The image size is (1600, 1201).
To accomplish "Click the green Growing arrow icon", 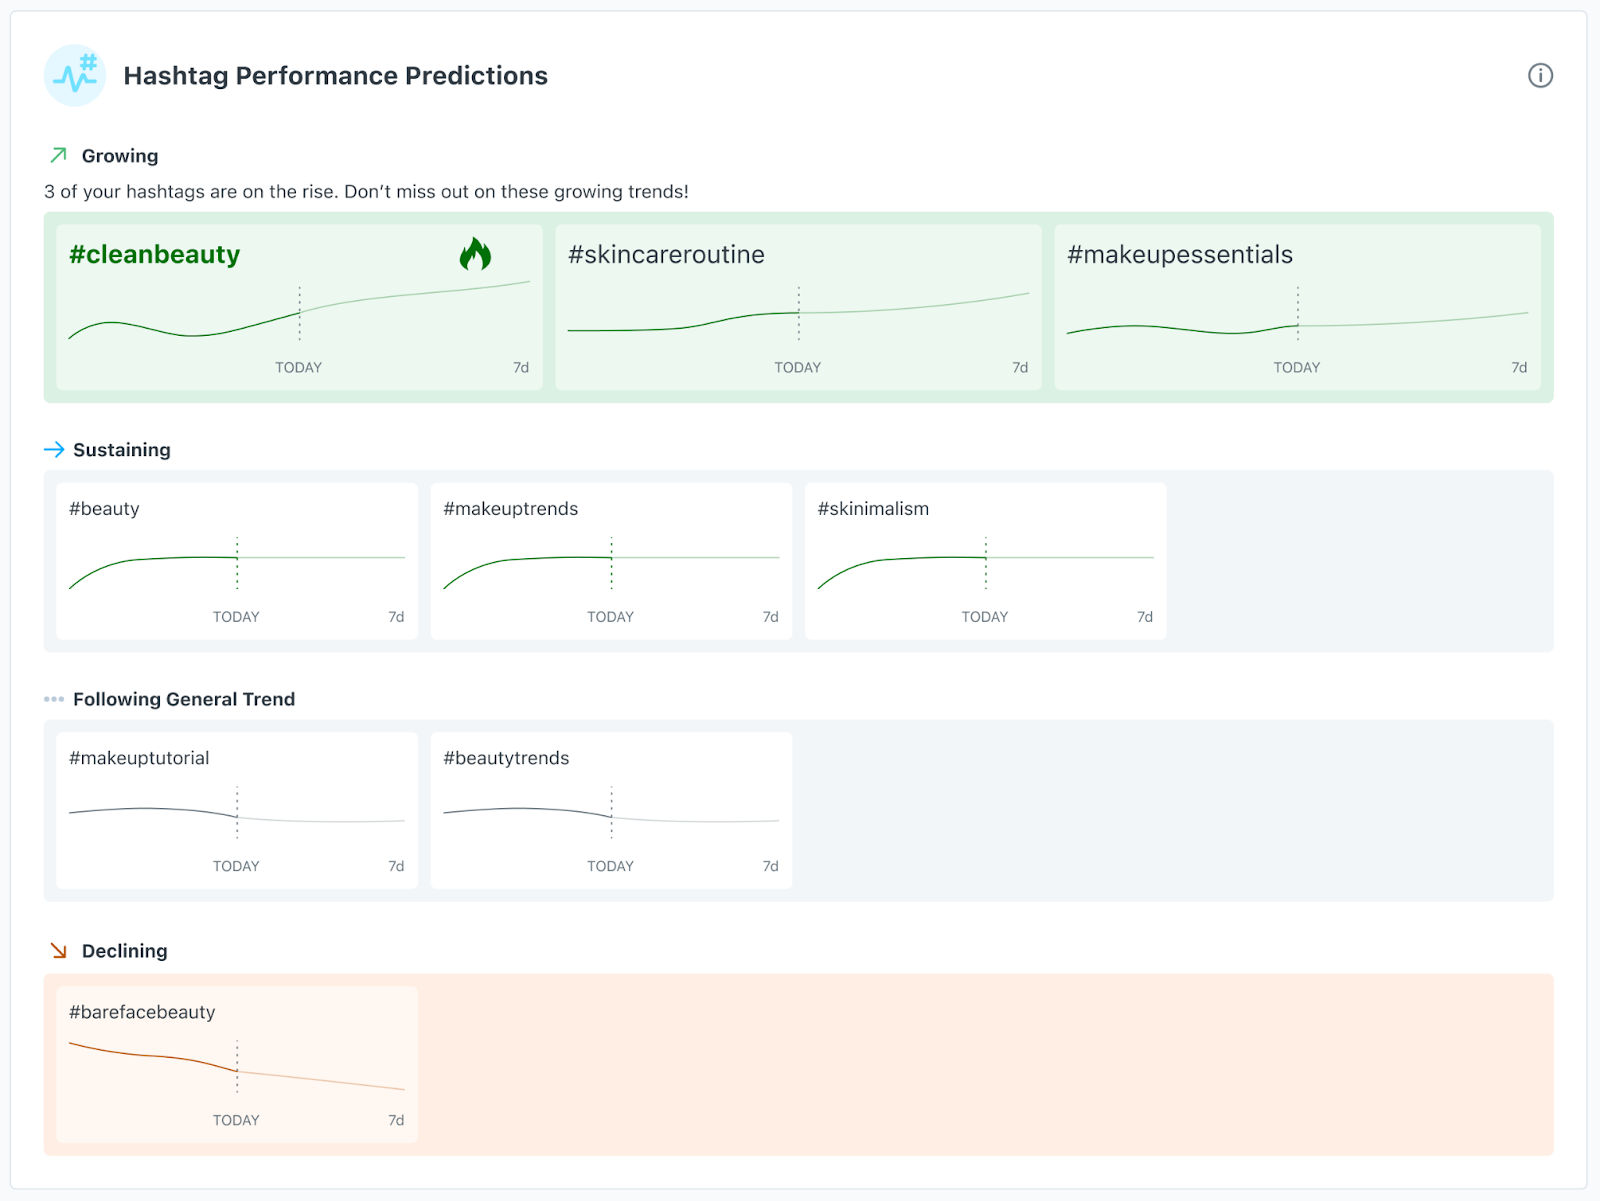I will (x=58, y=155).
